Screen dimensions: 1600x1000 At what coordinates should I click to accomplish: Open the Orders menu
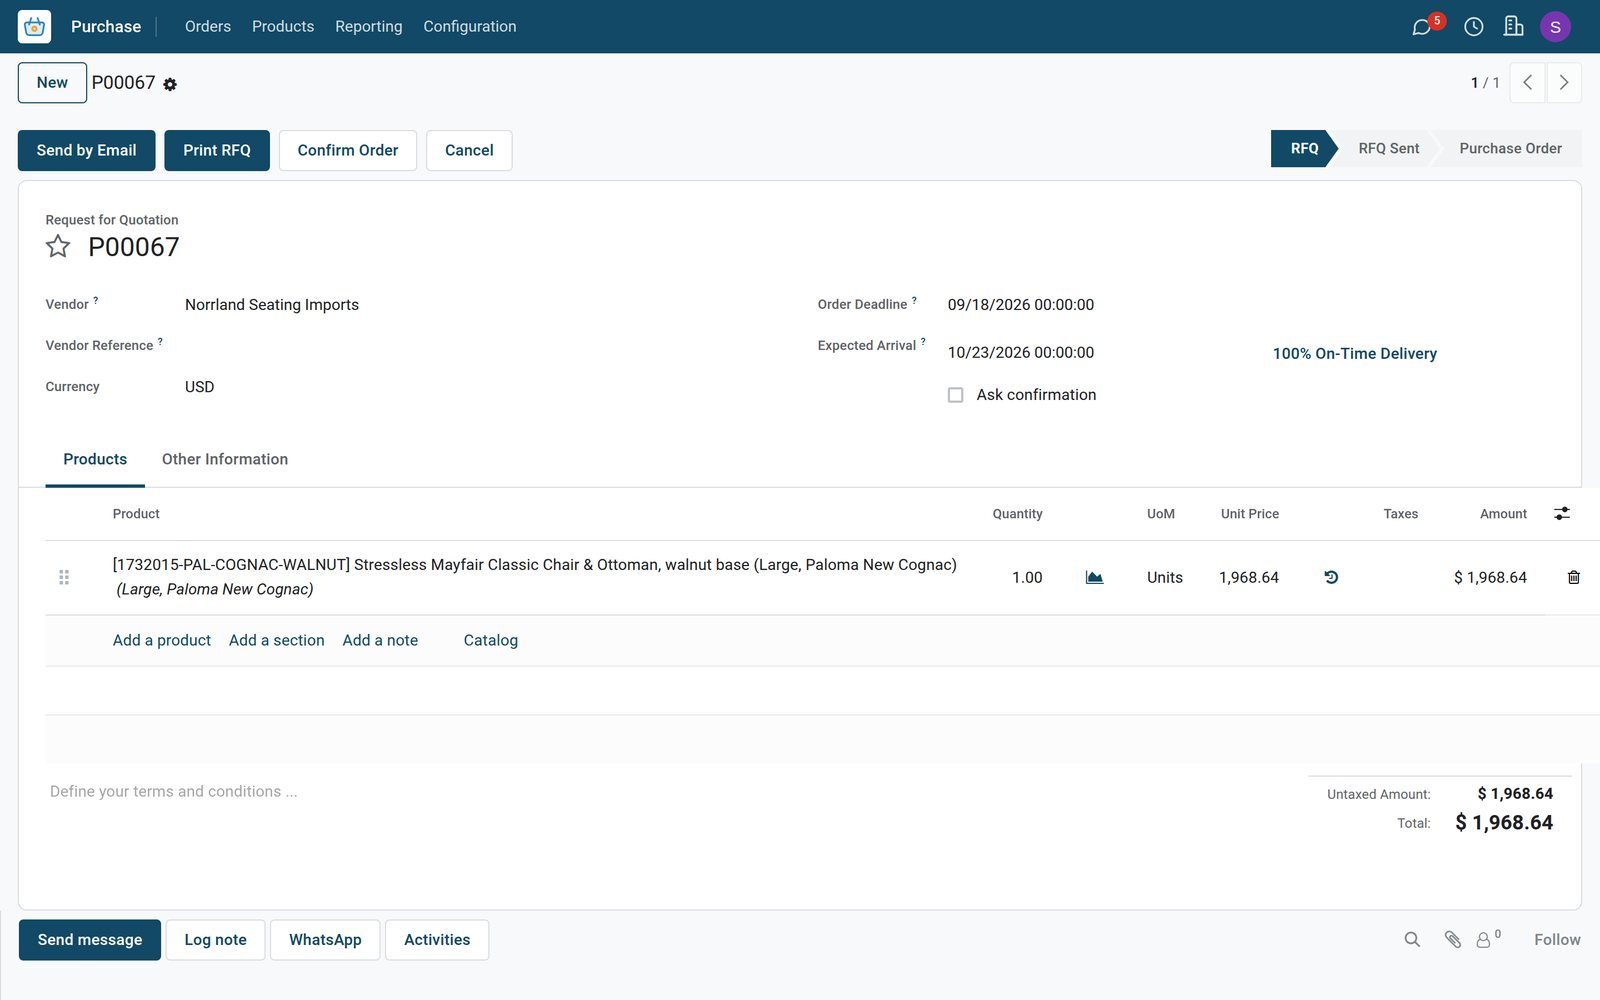208,27
